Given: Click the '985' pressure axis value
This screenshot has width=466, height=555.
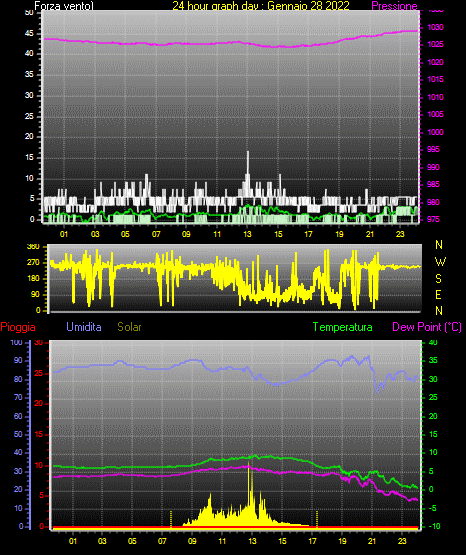Looking at the screenshot, I should coord(433,184).
